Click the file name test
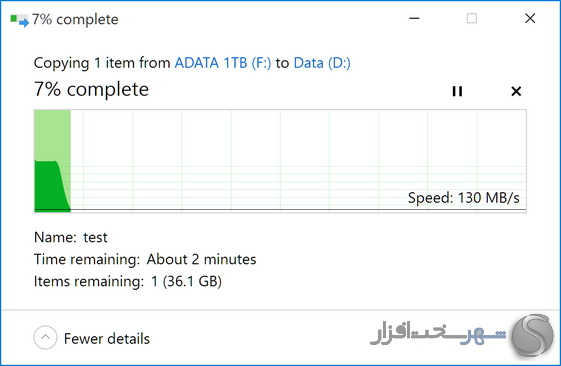This screenshot has width=561, height=366. tap(95, 238)
